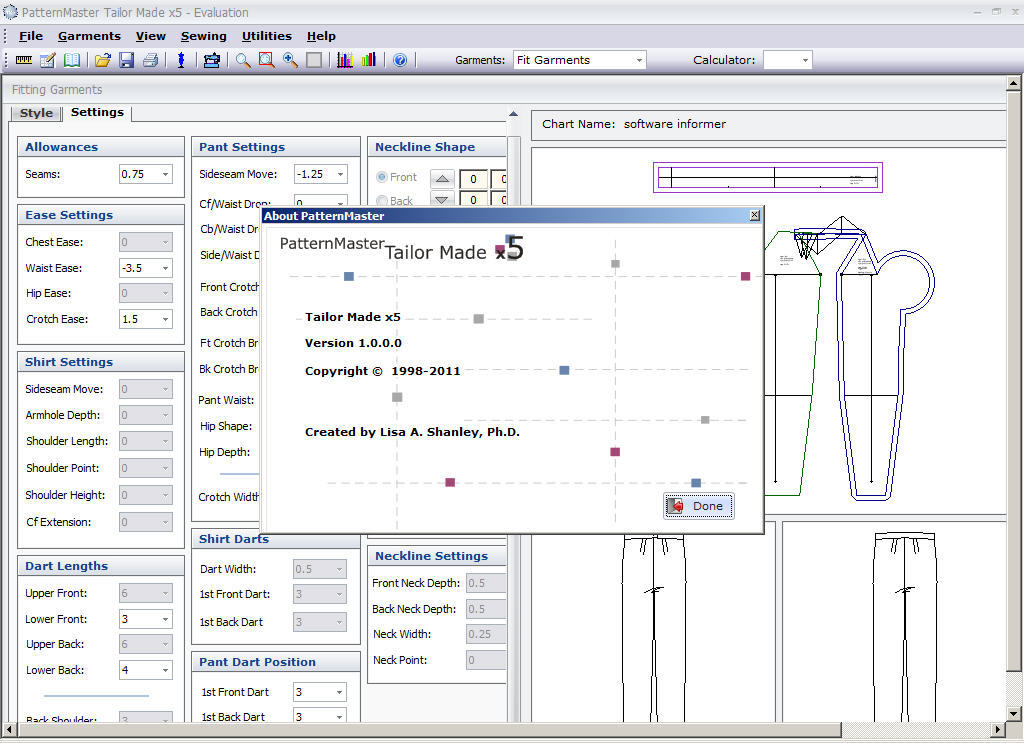Open the Garments combo box
This screenshot has width=1024, height=743.
tap(579, 60)
